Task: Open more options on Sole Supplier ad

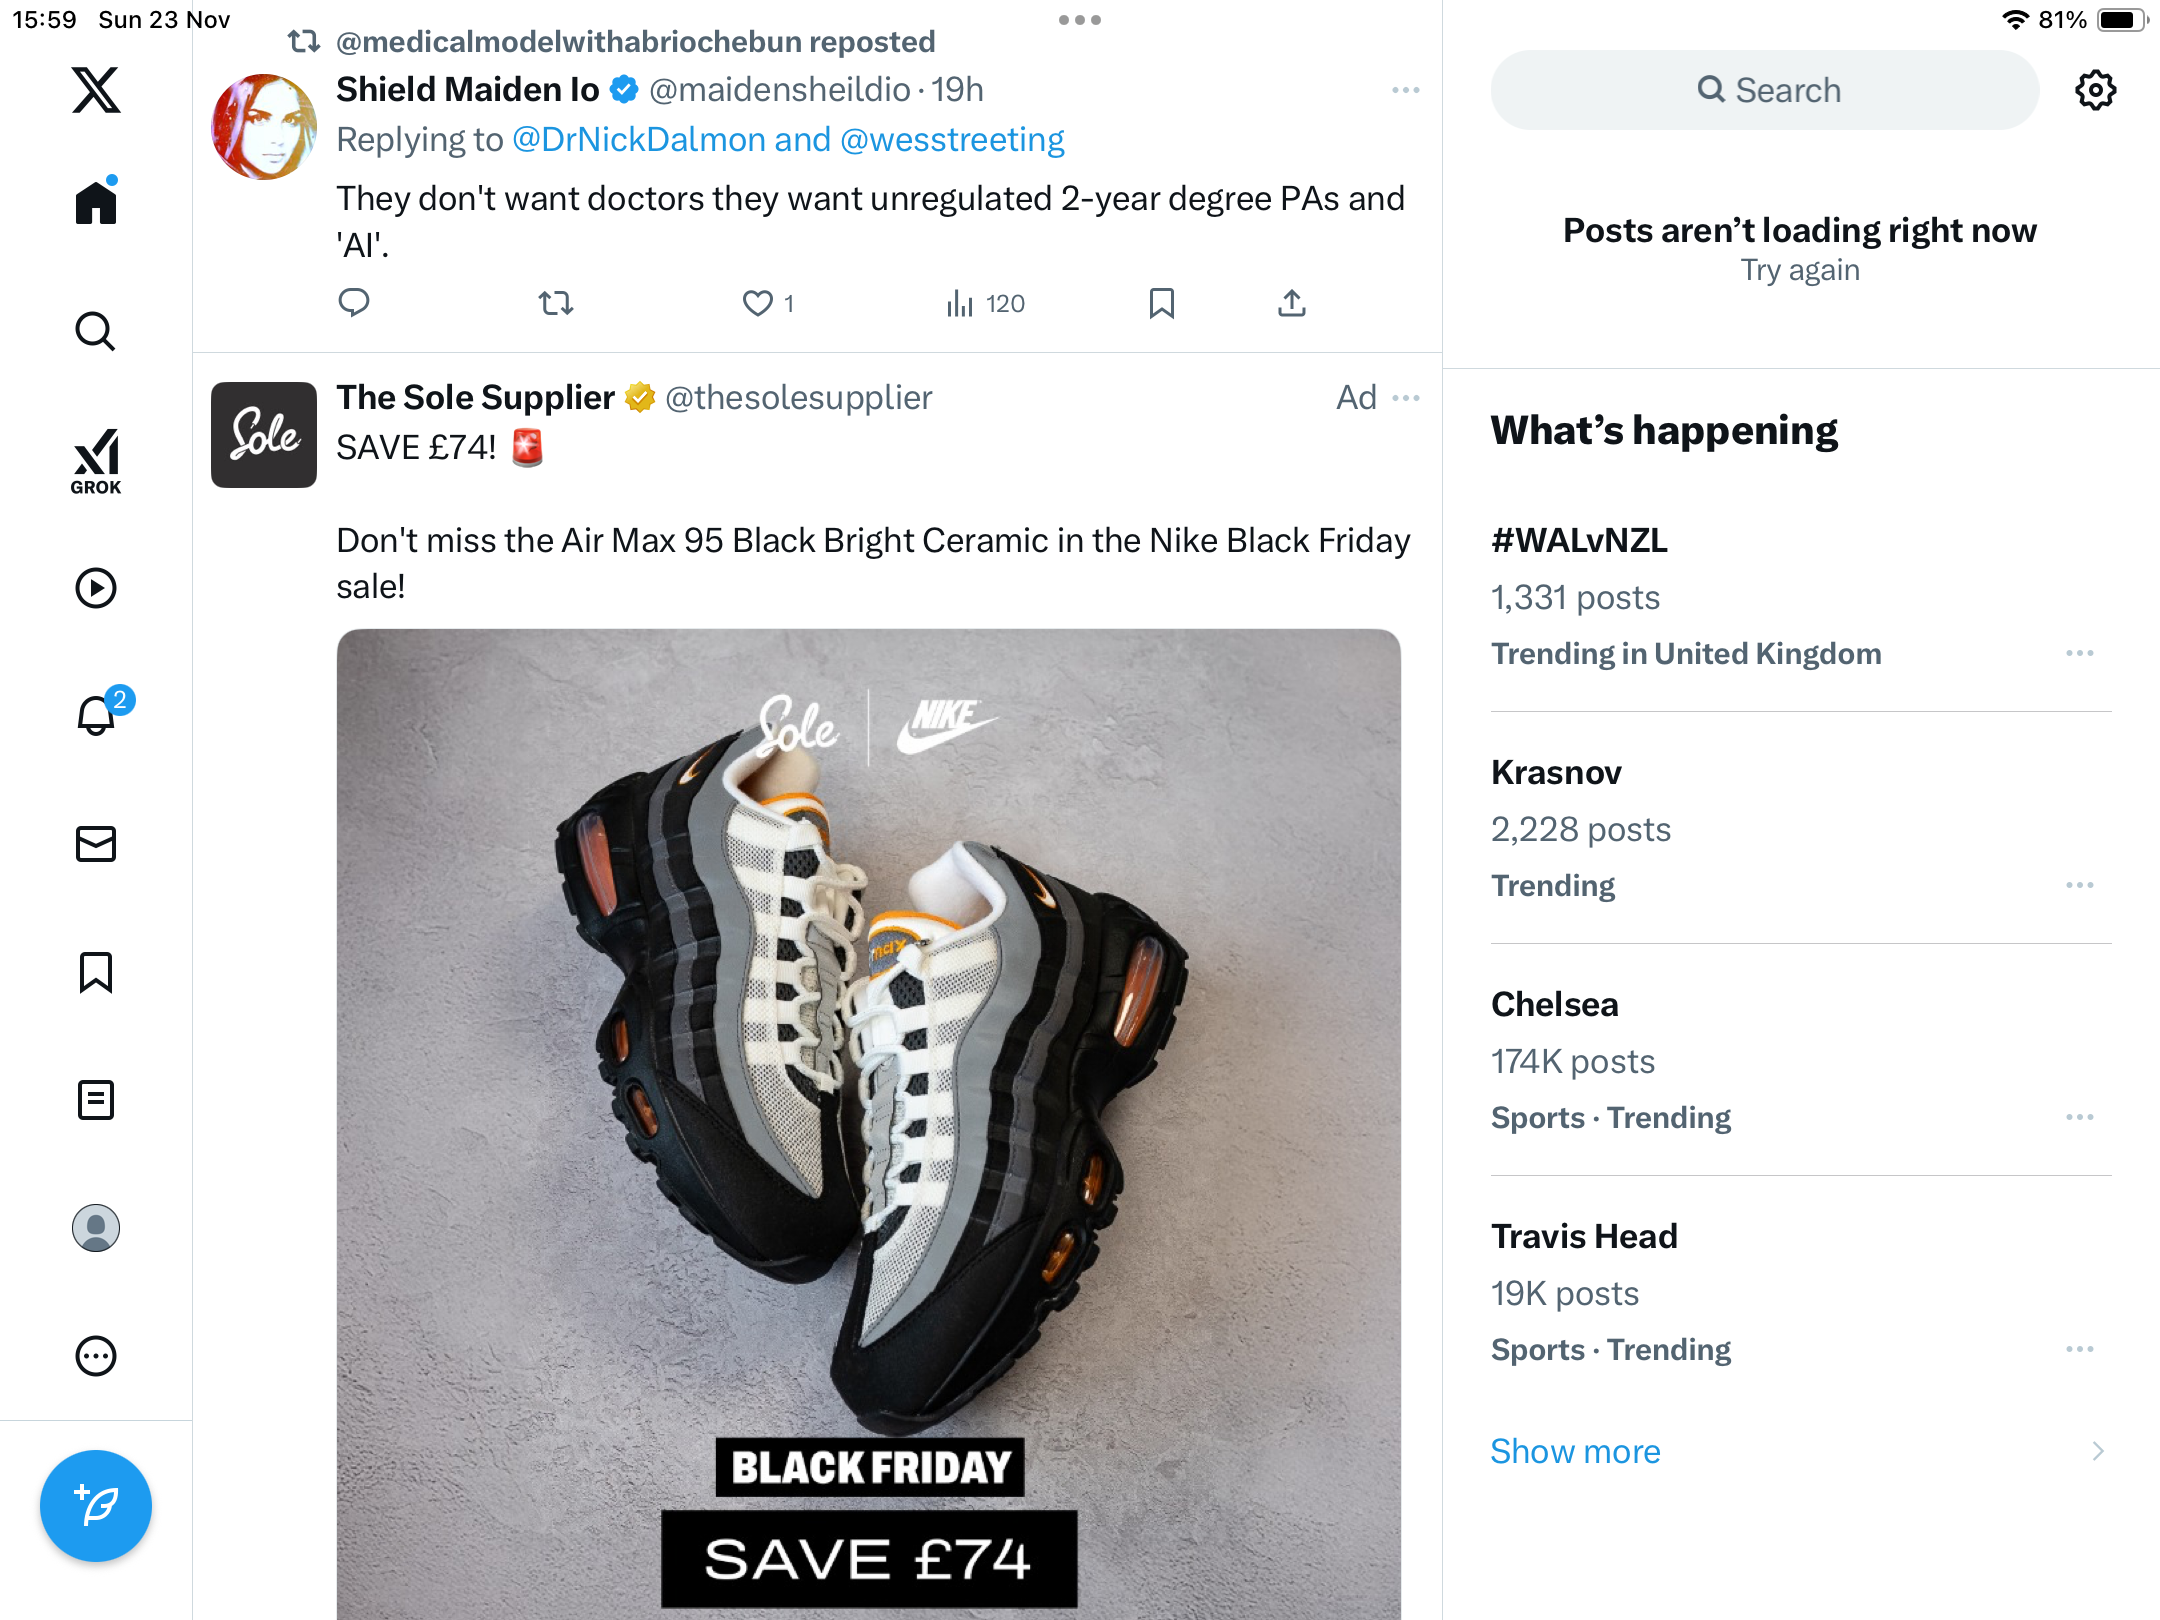Action: click(x=1406, y=398)
